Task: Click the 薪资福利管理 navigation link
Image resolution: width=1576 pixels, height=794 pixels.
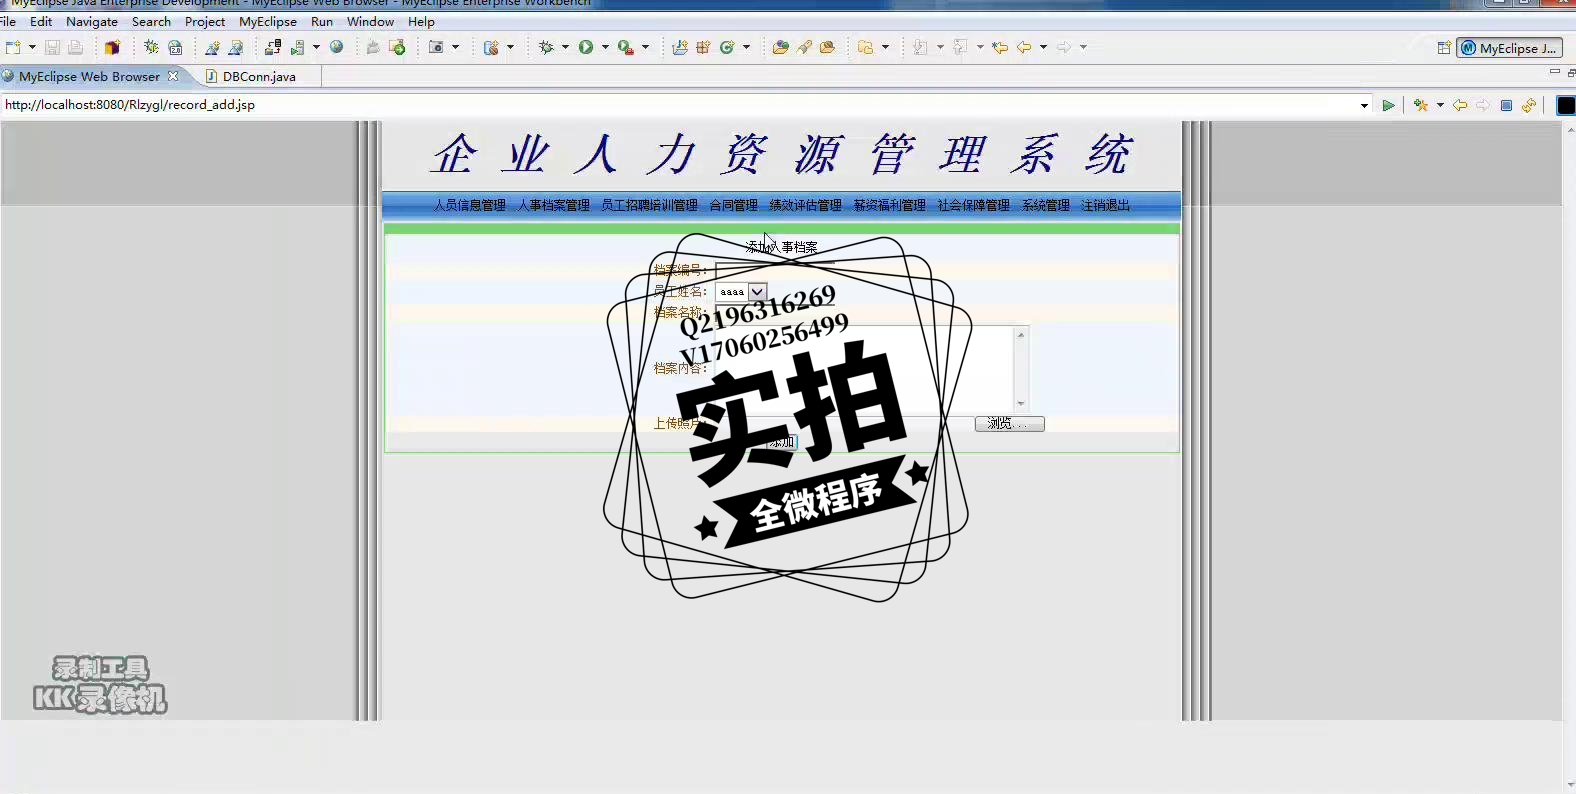Action: (x=889, y=205)
